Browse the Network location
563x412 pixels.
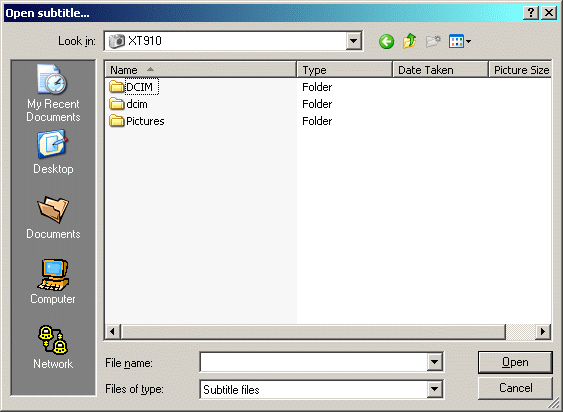pyautogui.click(x=53, y=347)
